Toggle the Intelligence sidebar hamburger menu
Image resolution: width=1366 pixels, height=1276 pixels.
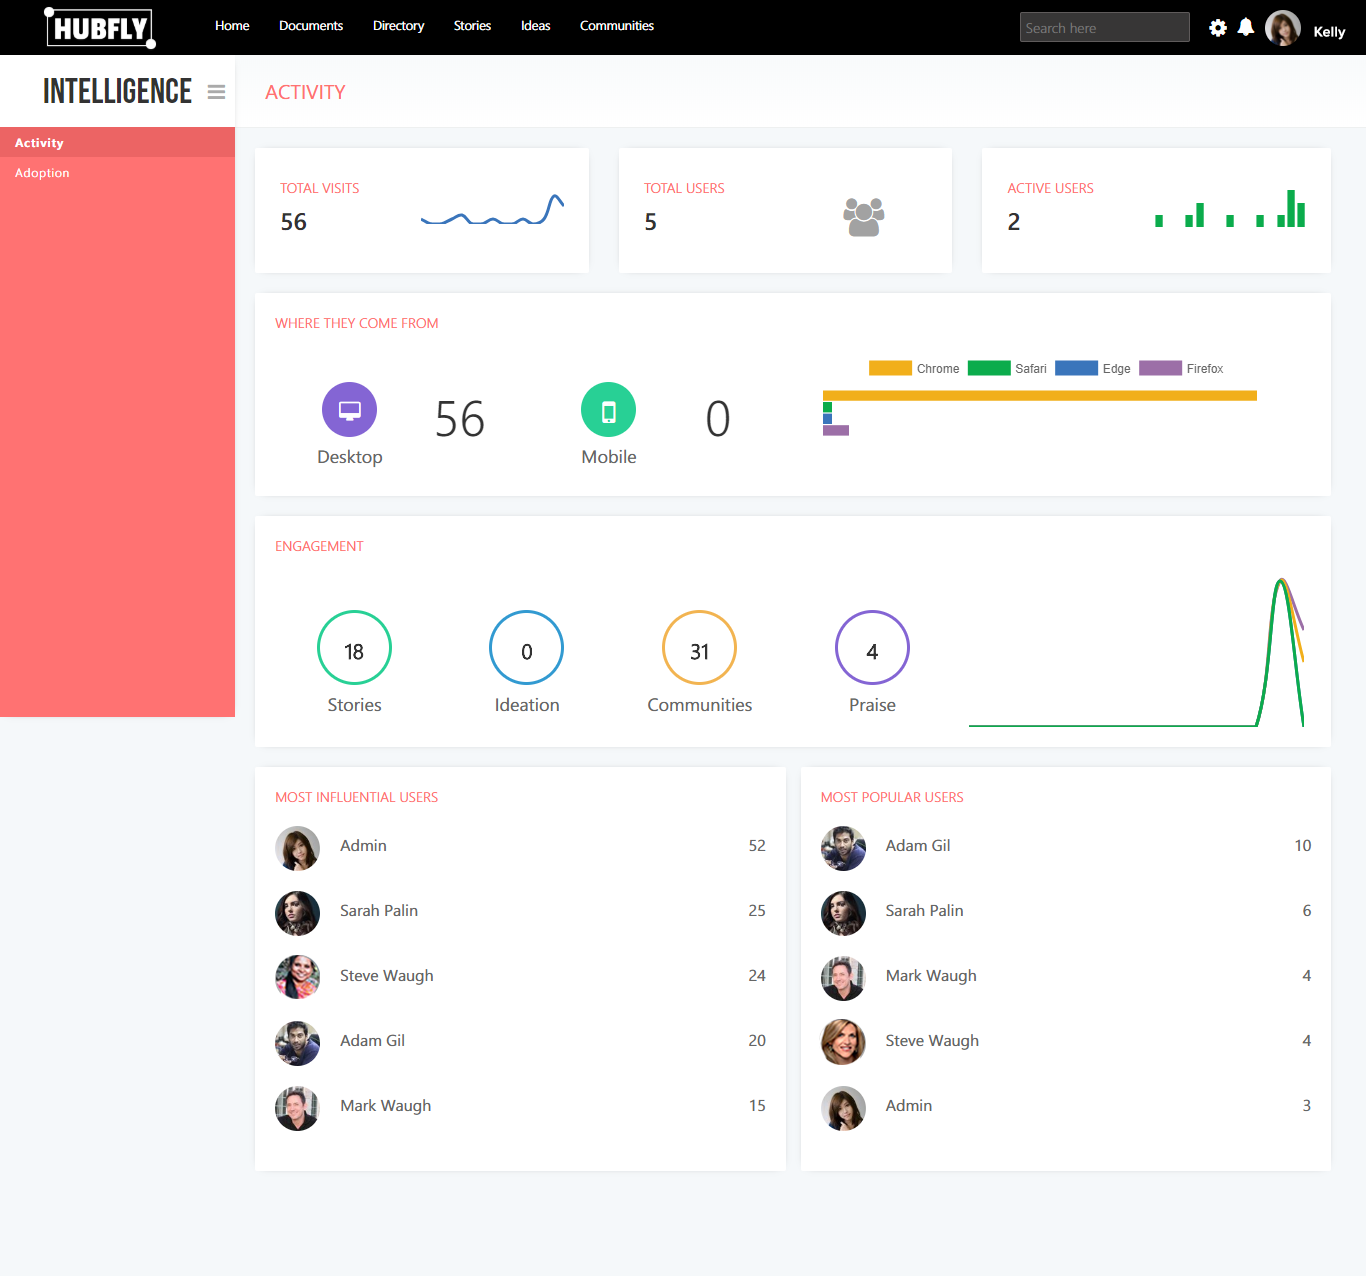pyautogui.click(x=216, y=91)
